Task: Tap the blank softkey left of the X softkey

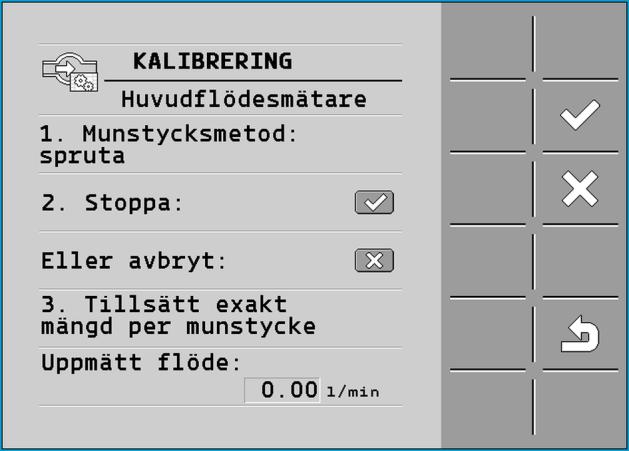Action: pos(488,189)
